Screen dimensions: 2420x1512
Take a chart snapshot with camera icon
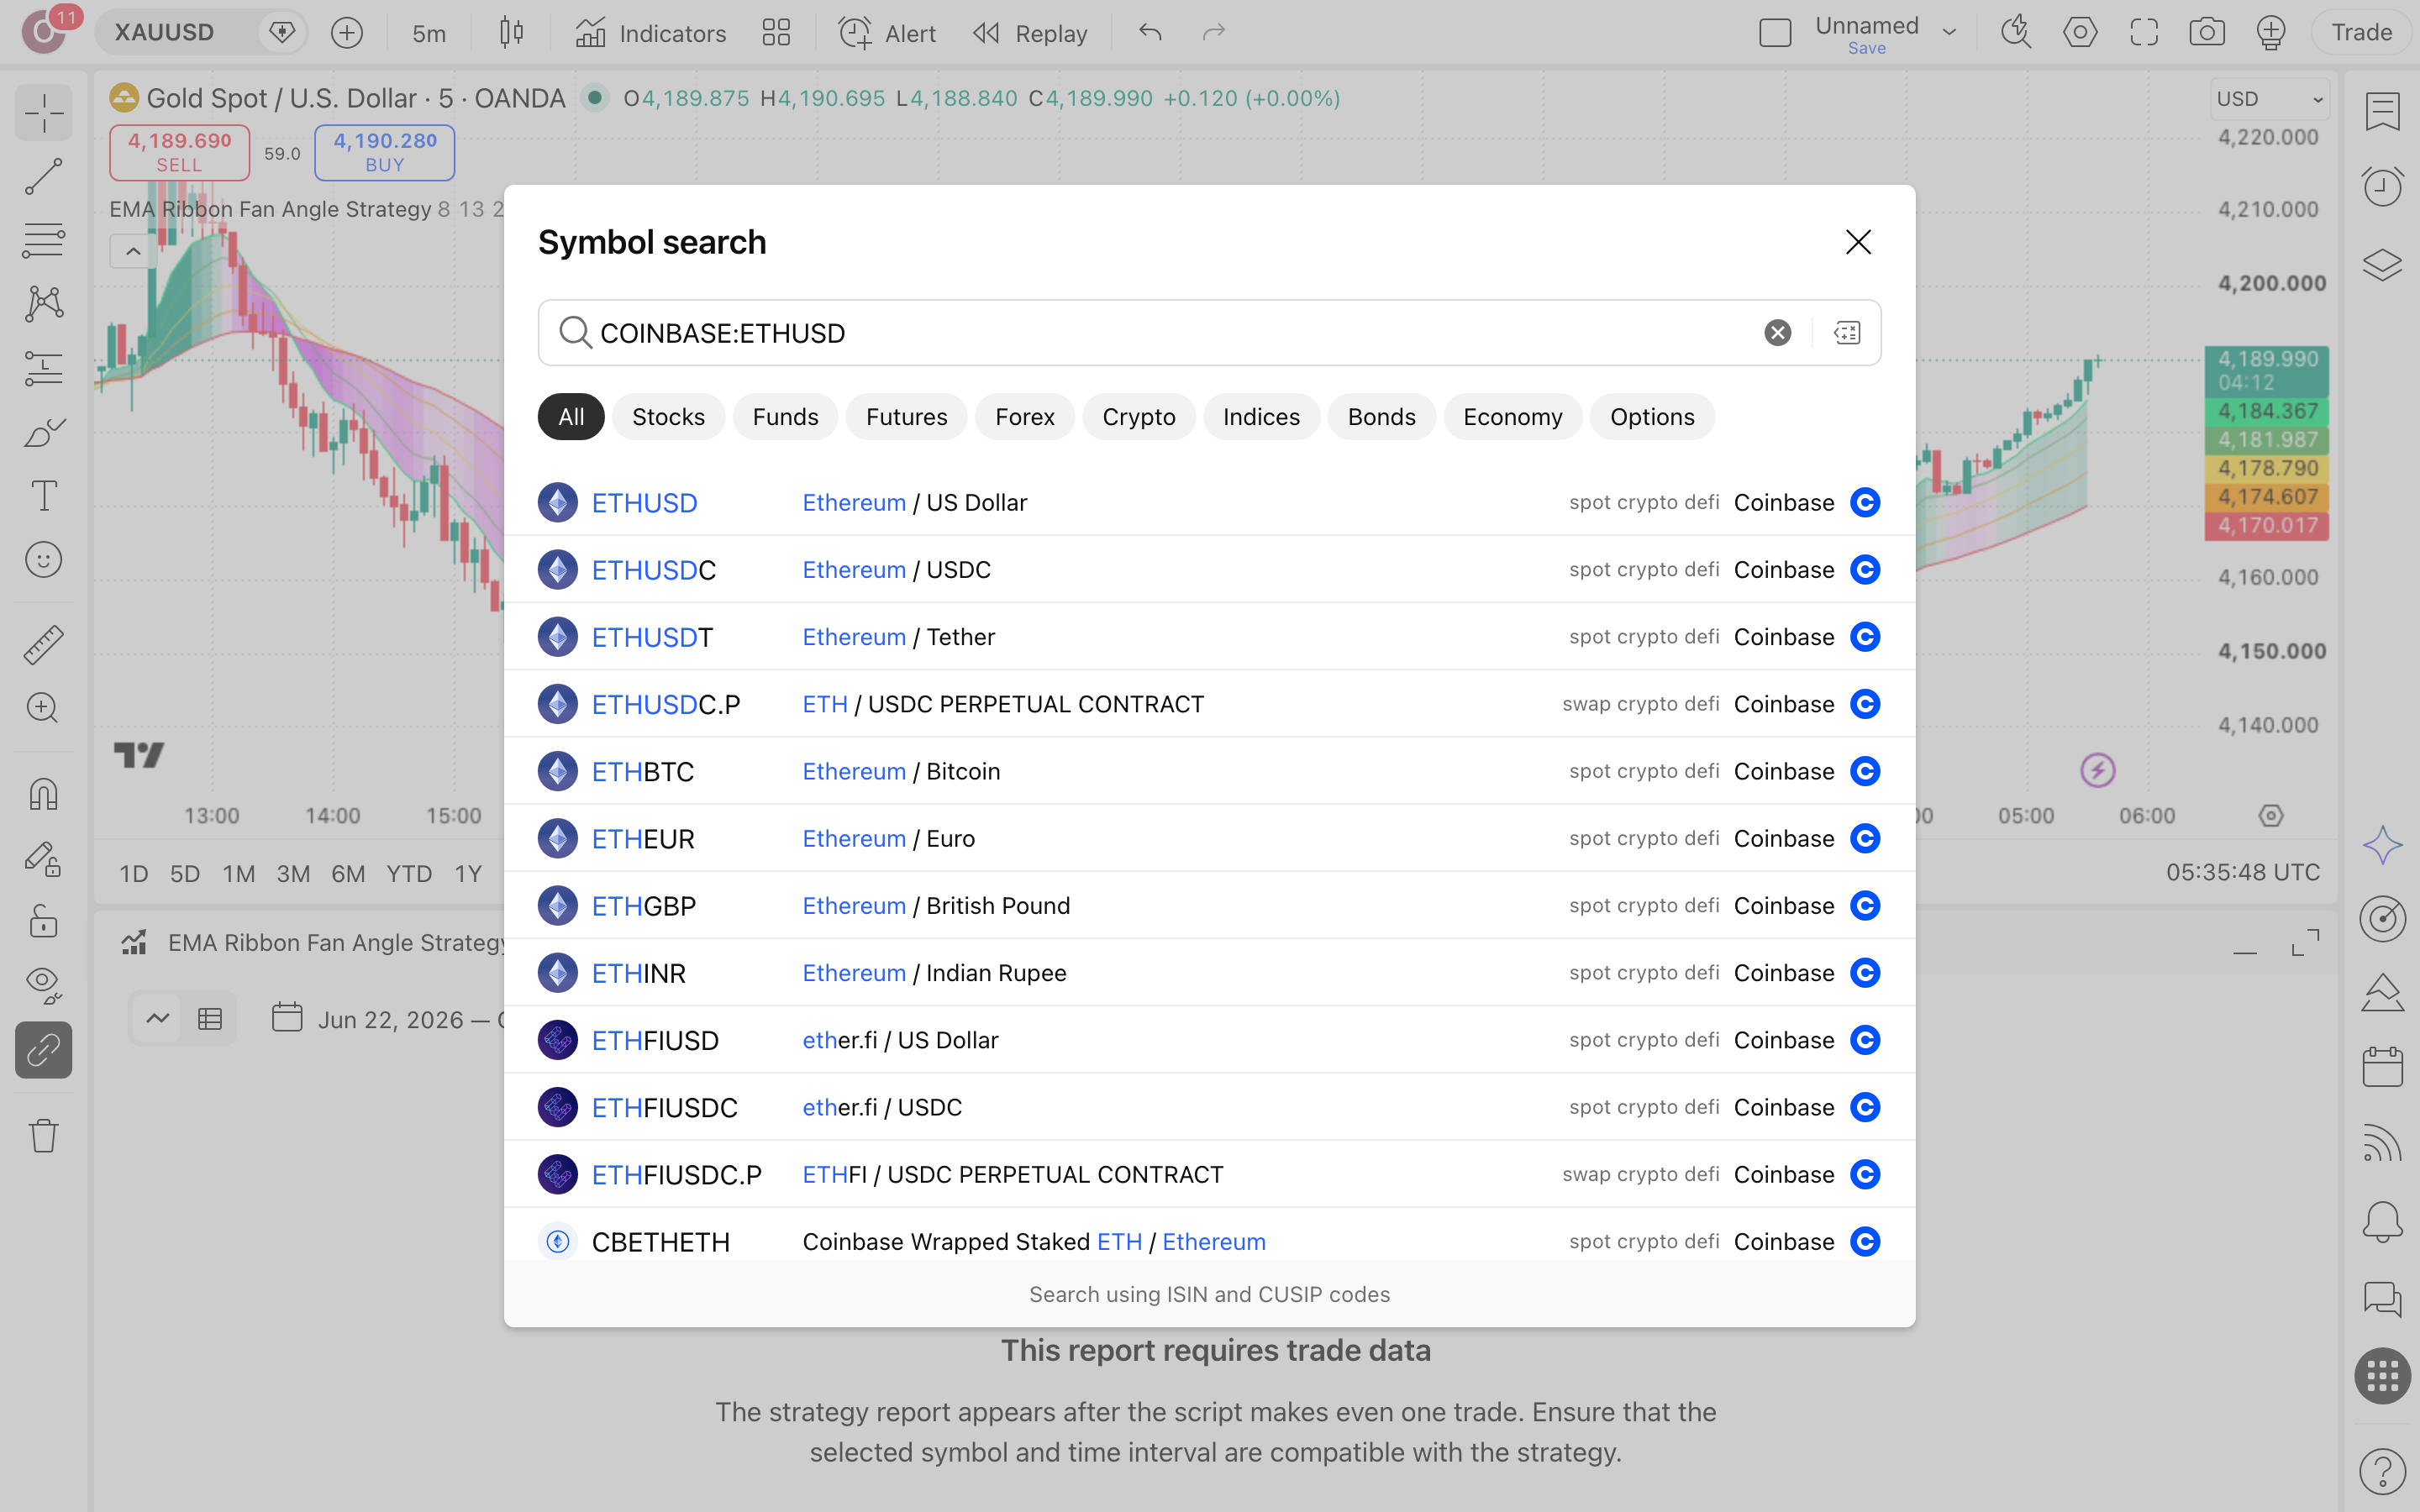tap(2207, 33)
